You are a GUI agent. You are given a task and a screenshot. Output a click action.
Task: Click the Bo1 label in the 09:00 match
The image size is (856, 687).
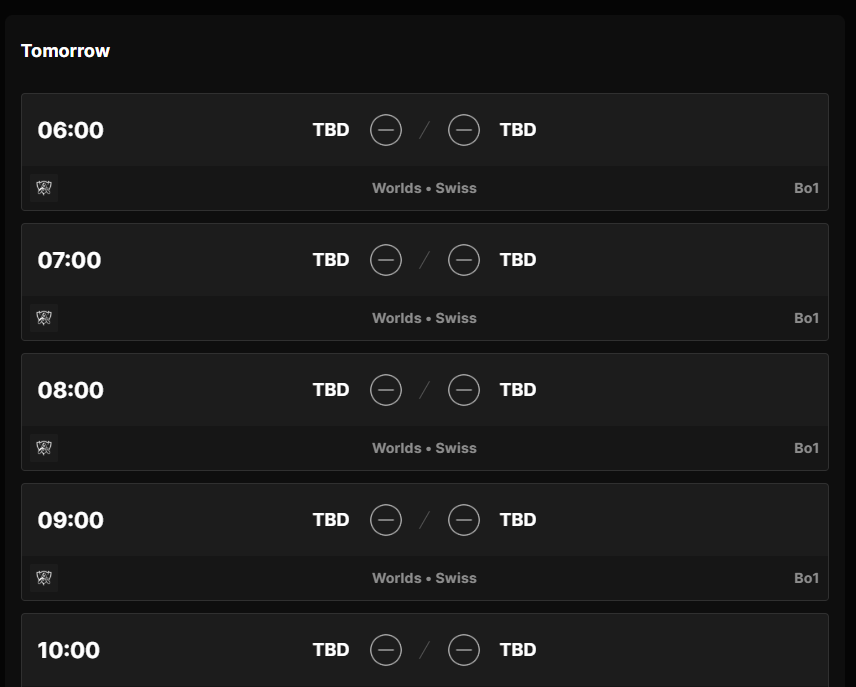(806, 578)
